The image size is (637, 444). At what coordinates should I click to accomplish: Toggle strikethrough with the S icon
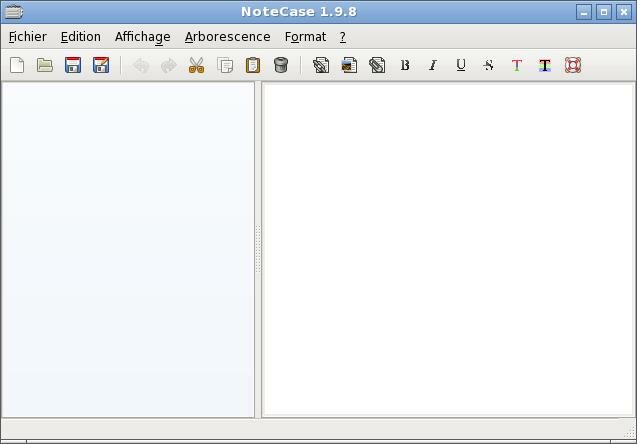point(489,65)
